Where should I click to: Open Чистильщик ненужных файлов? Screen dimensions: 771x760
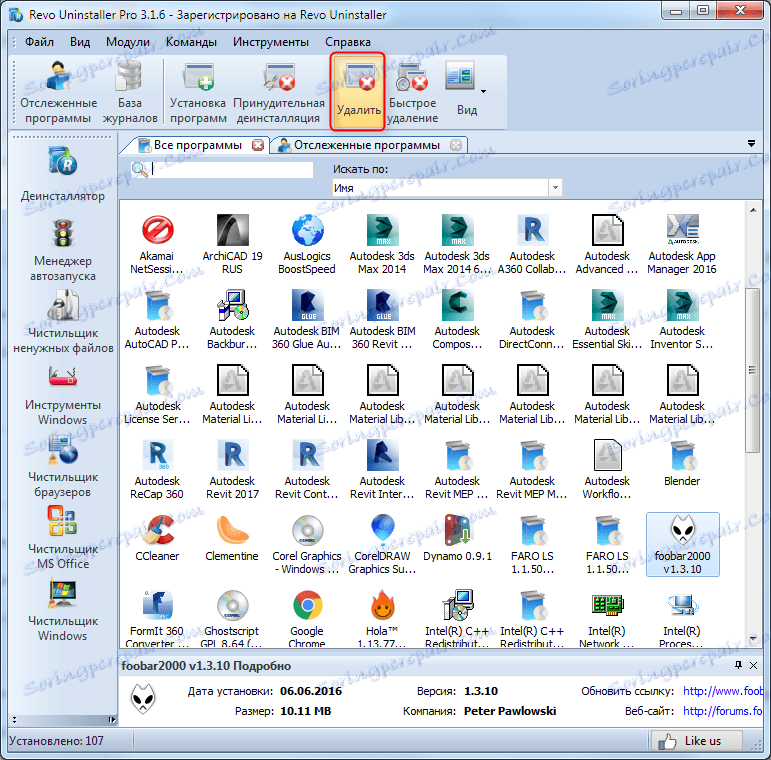[62, 322]
